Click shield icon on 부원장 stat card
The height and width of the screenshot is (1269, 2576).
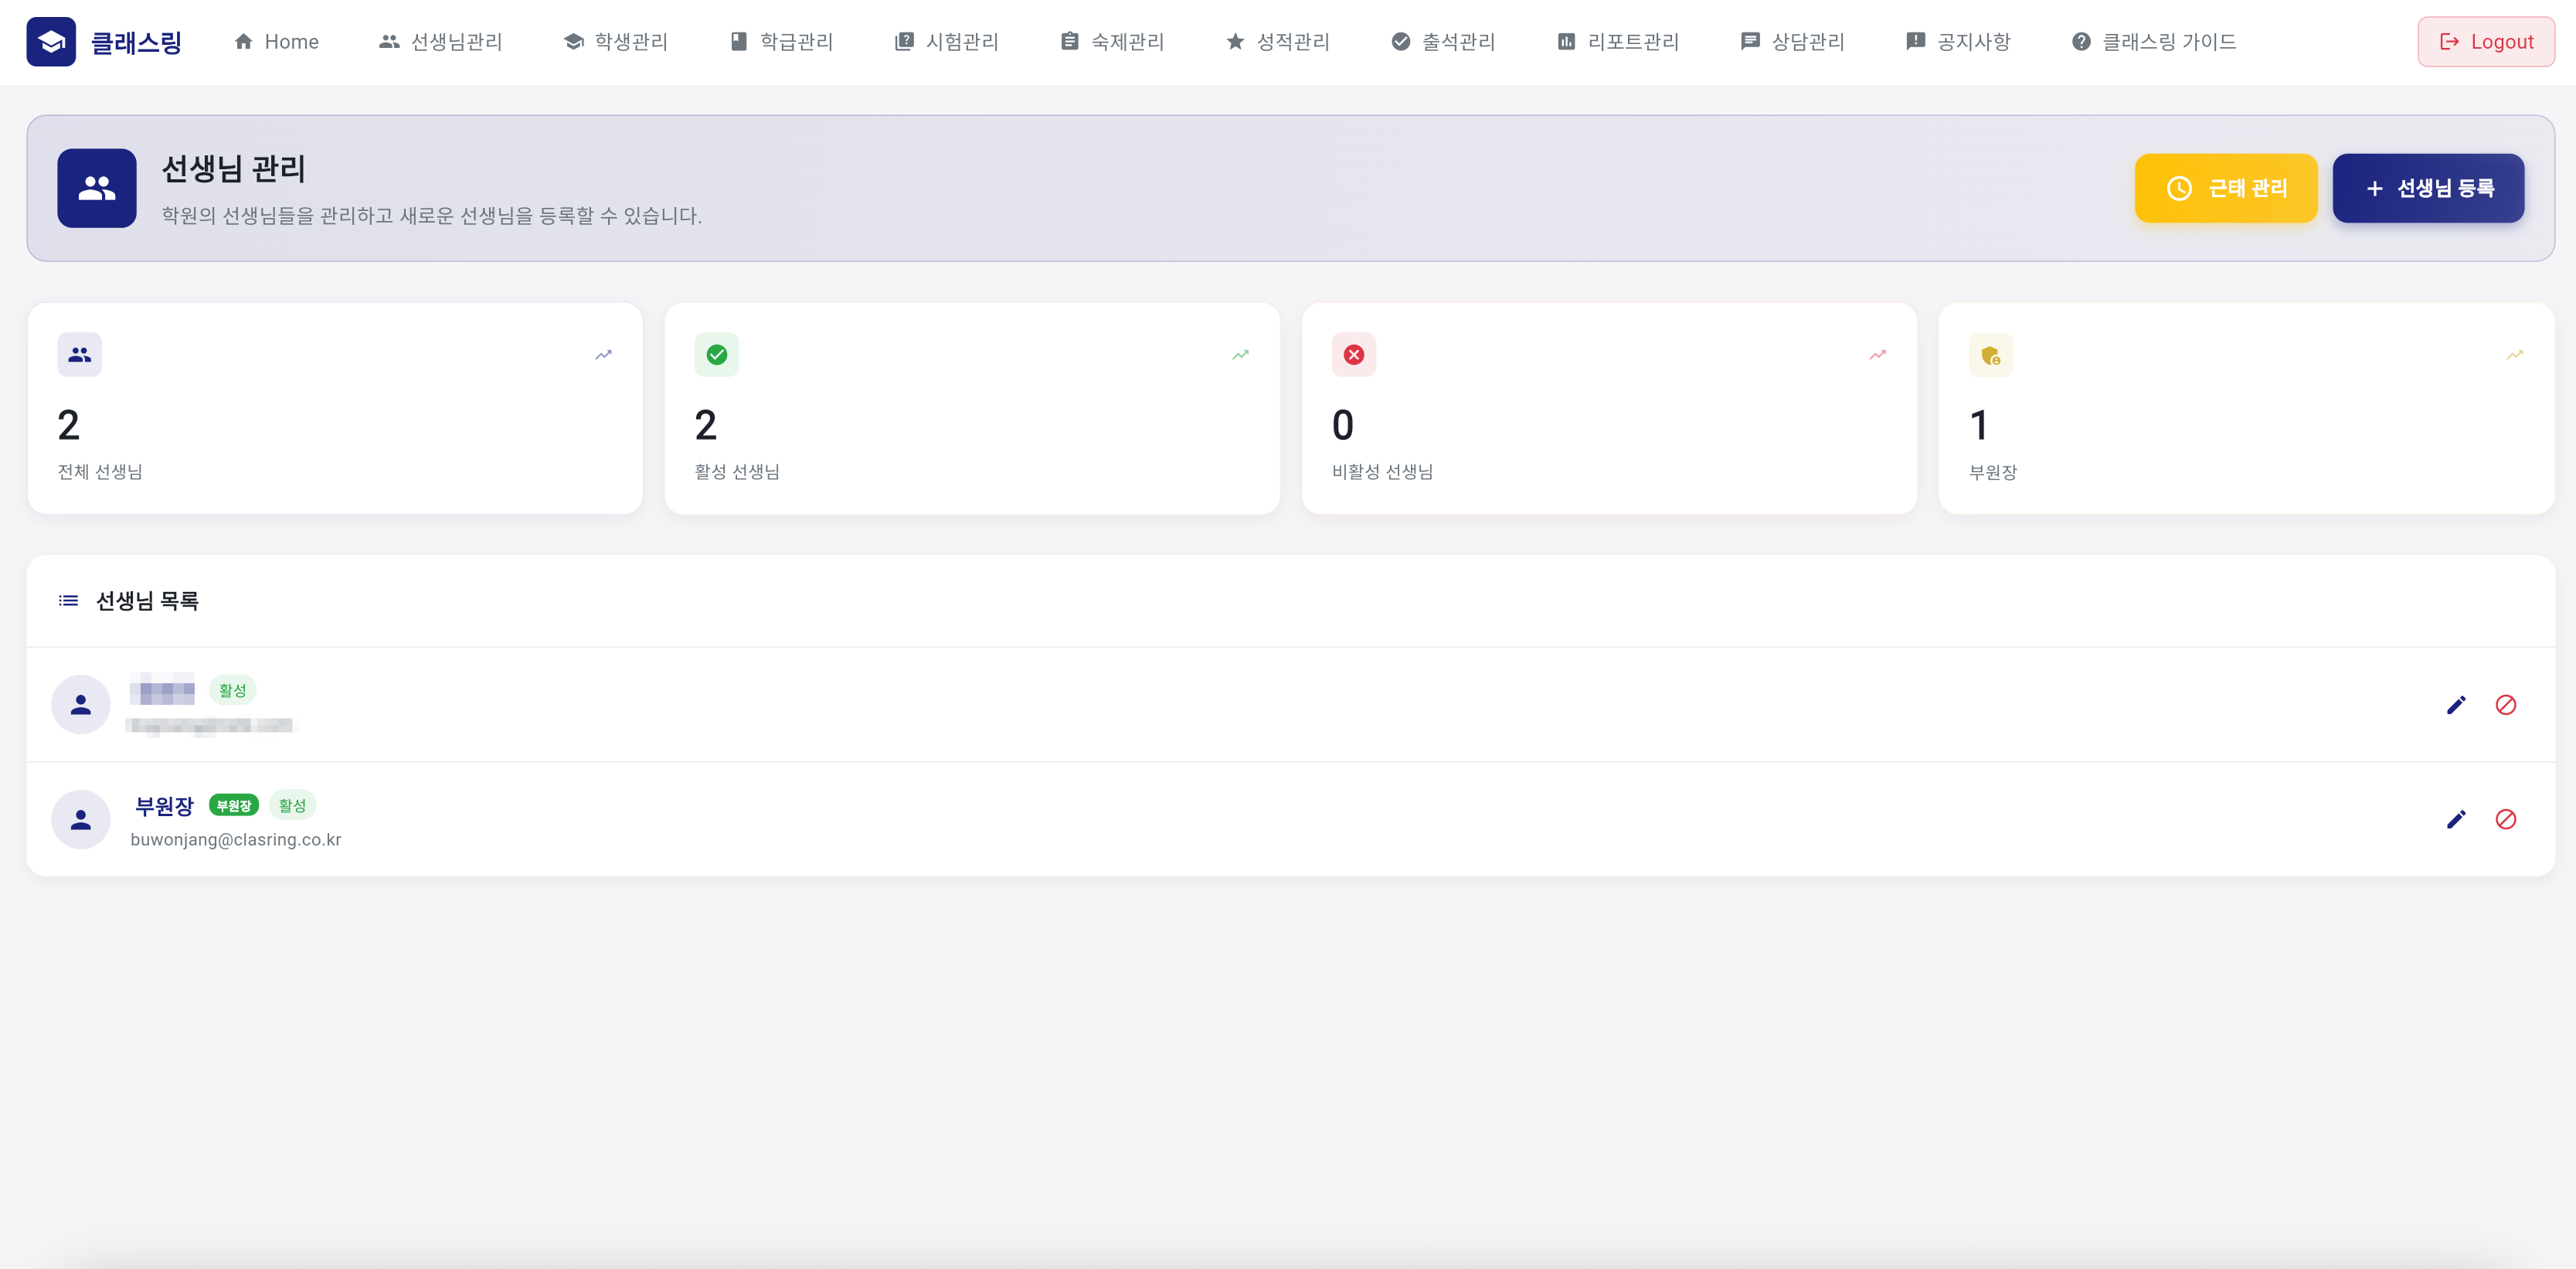click(x=1990, y=355)
